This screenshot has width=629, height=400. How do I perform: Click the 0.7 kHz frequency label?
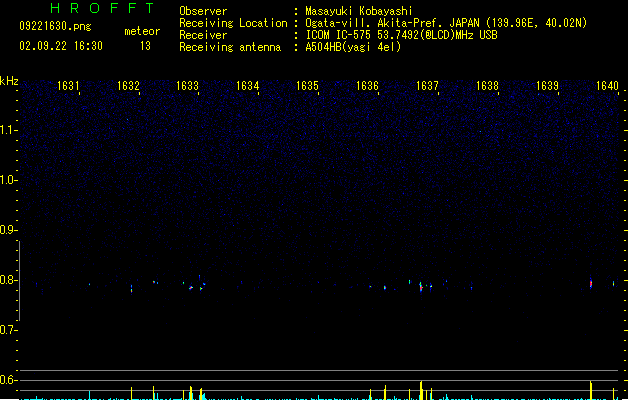tap(8, 330)
